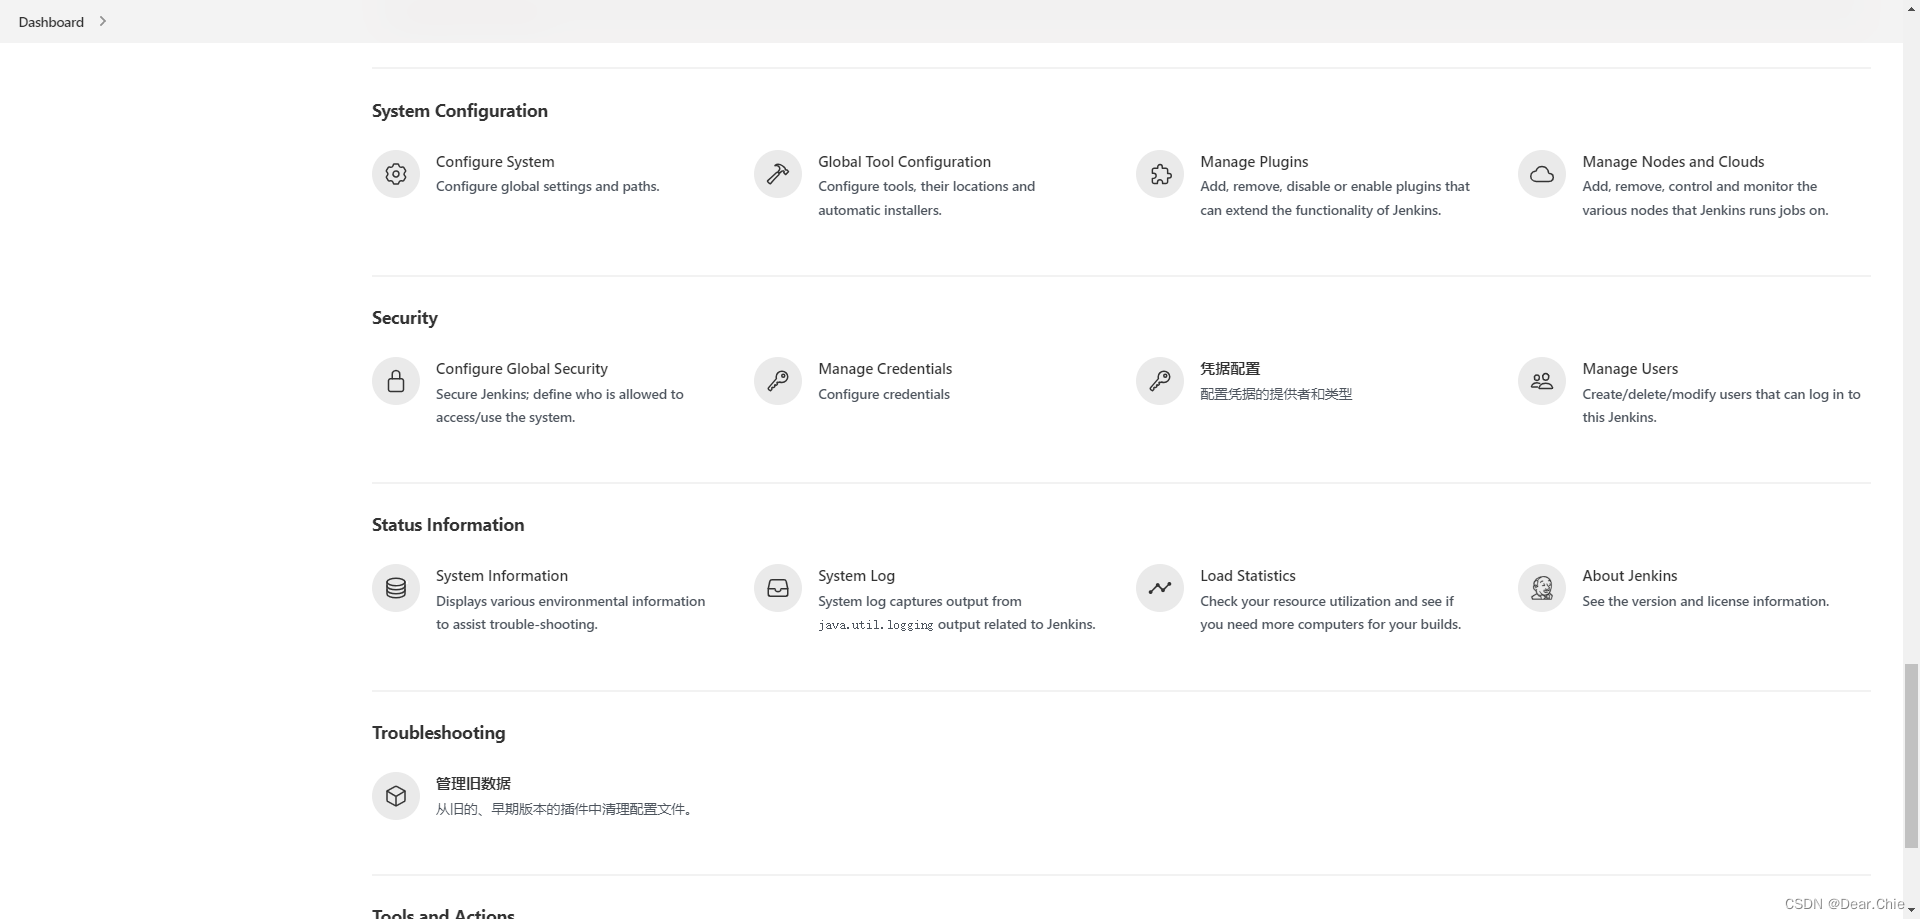Screen dimensions: 1920x919
Task: Click the vertical scrollbar thumb
Action: tap(1911, 754)
